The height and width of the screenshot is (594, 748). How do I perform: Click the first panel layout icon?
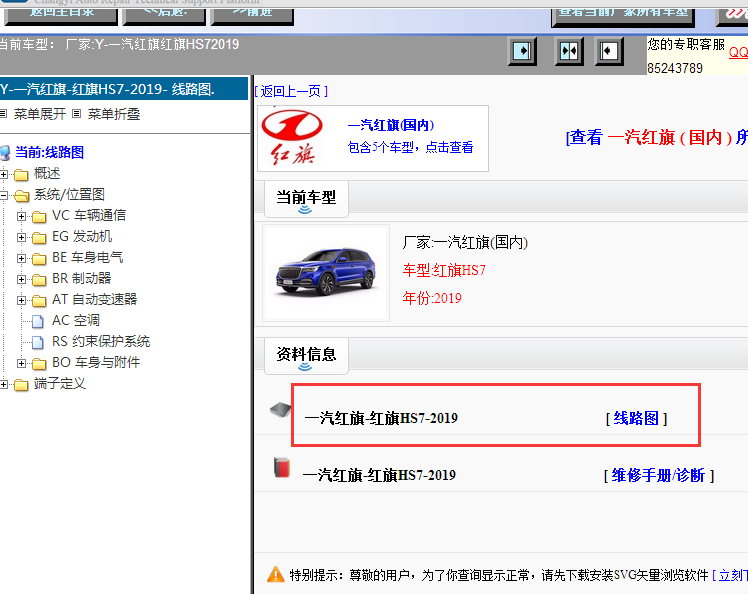point(522,51)
